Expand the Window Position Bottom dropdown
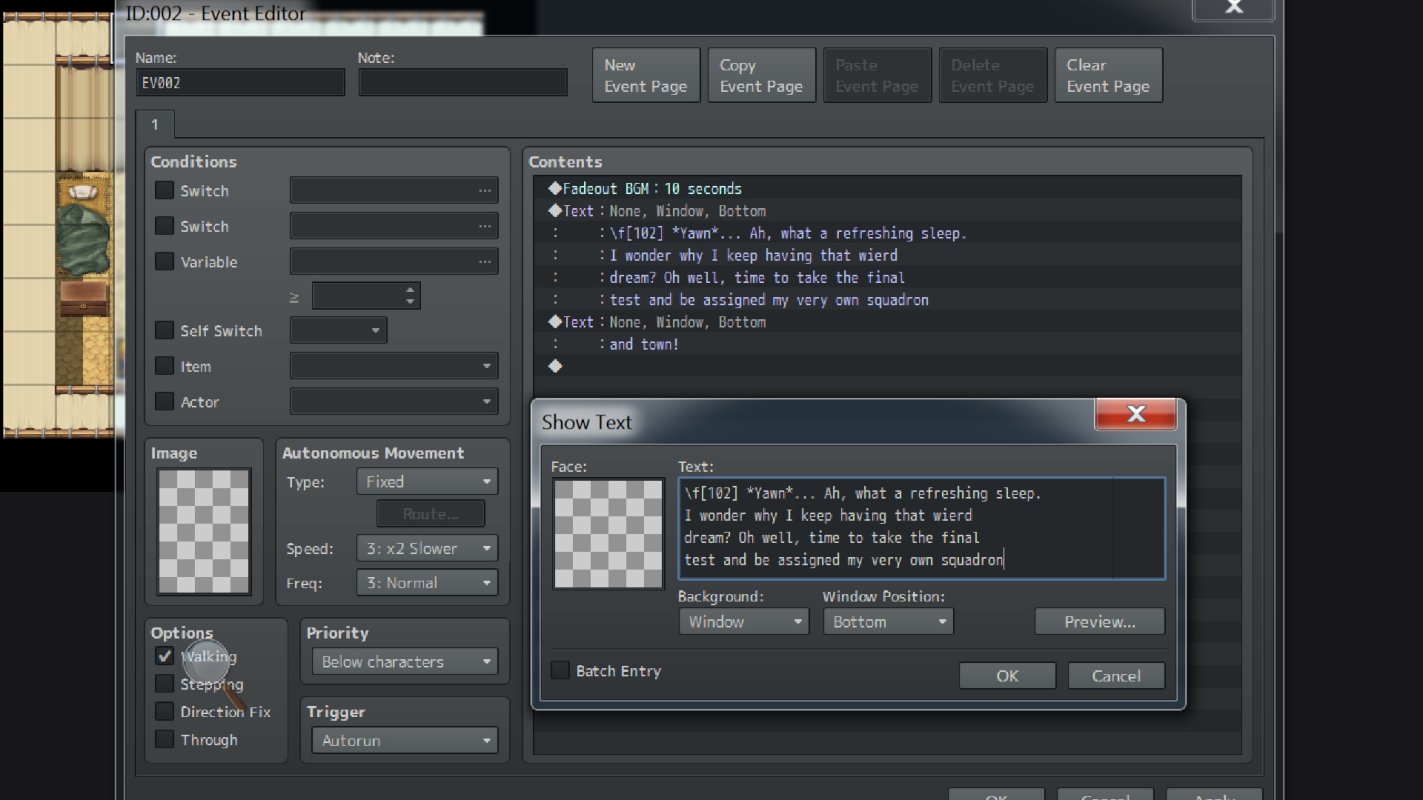Viewport: 1423px width, 800px height. pyautogui.click(x=888, y=621)
